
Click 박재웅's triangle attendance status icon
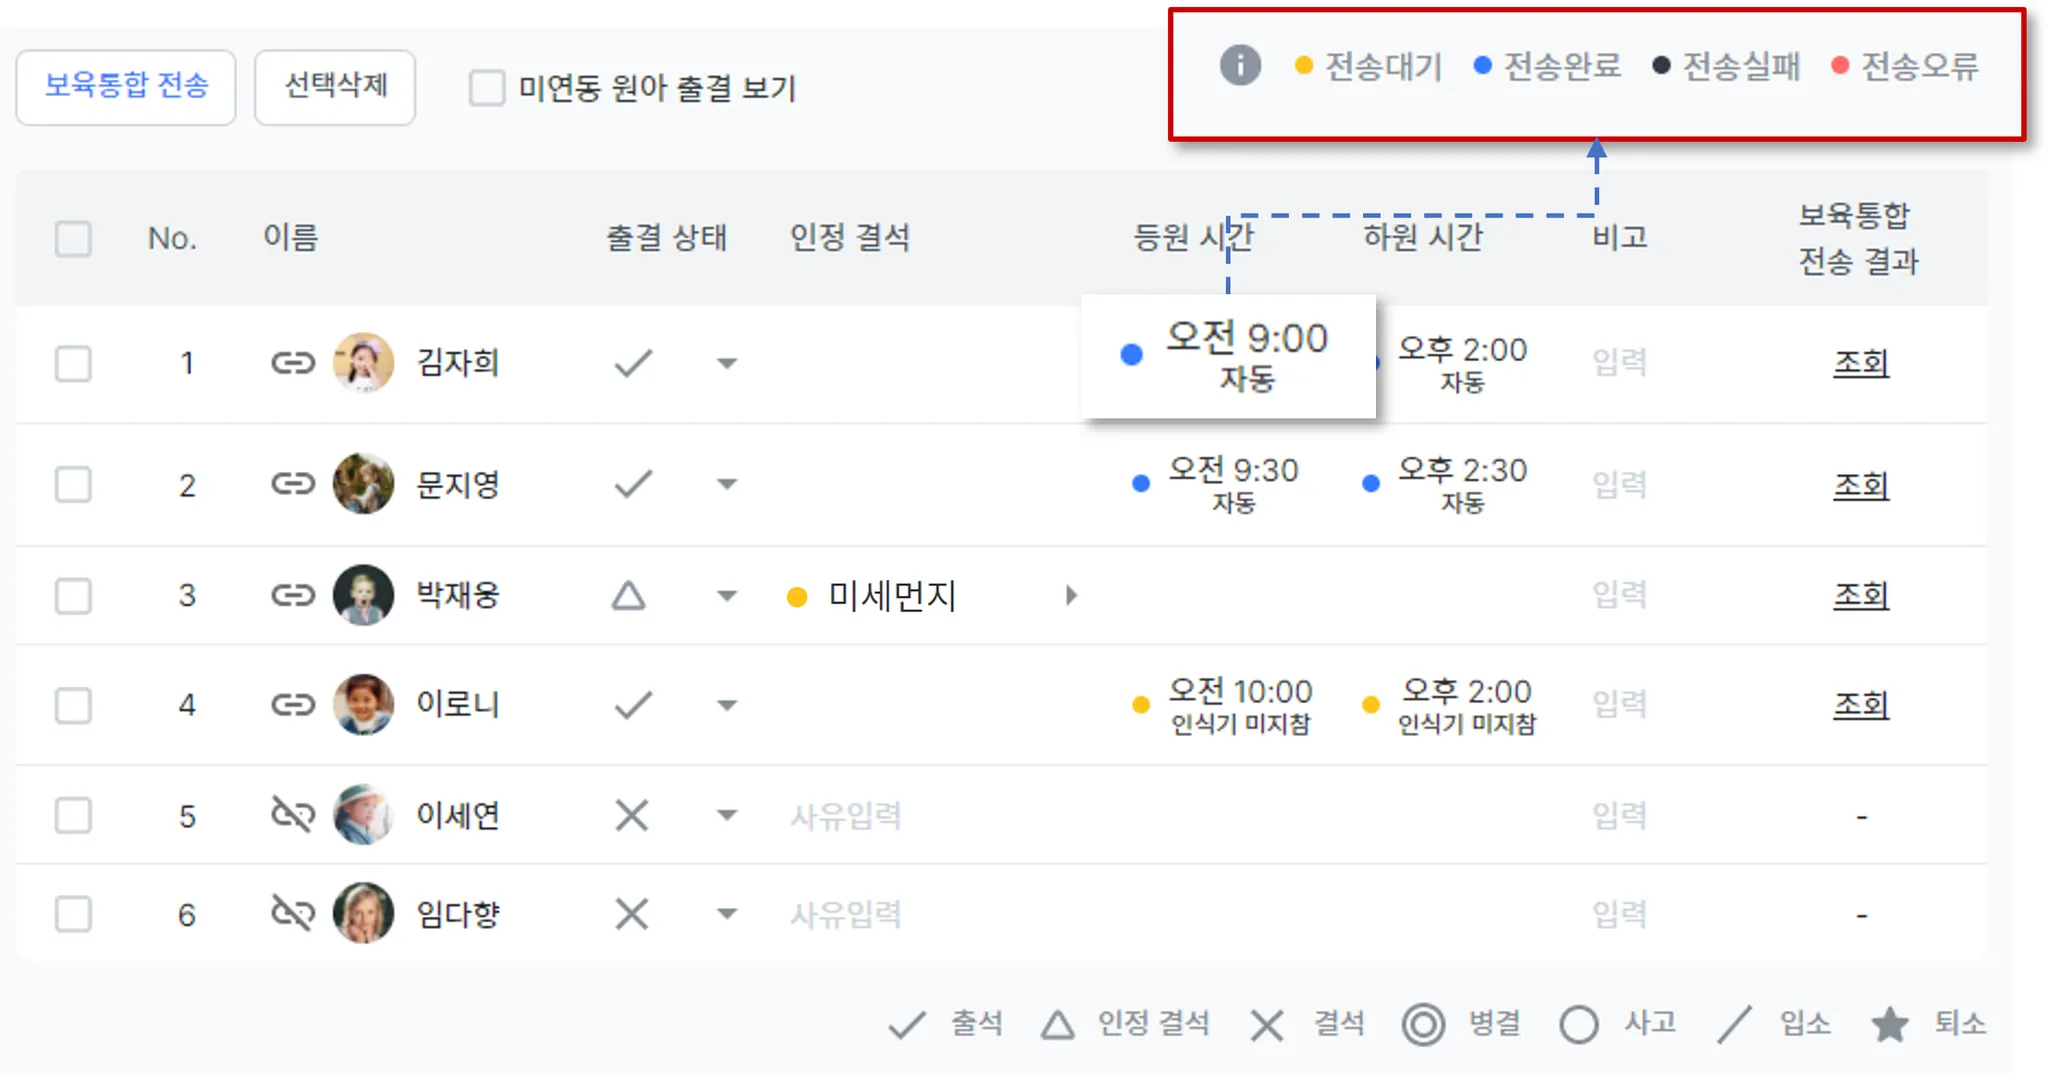click(x=628, y=596)
